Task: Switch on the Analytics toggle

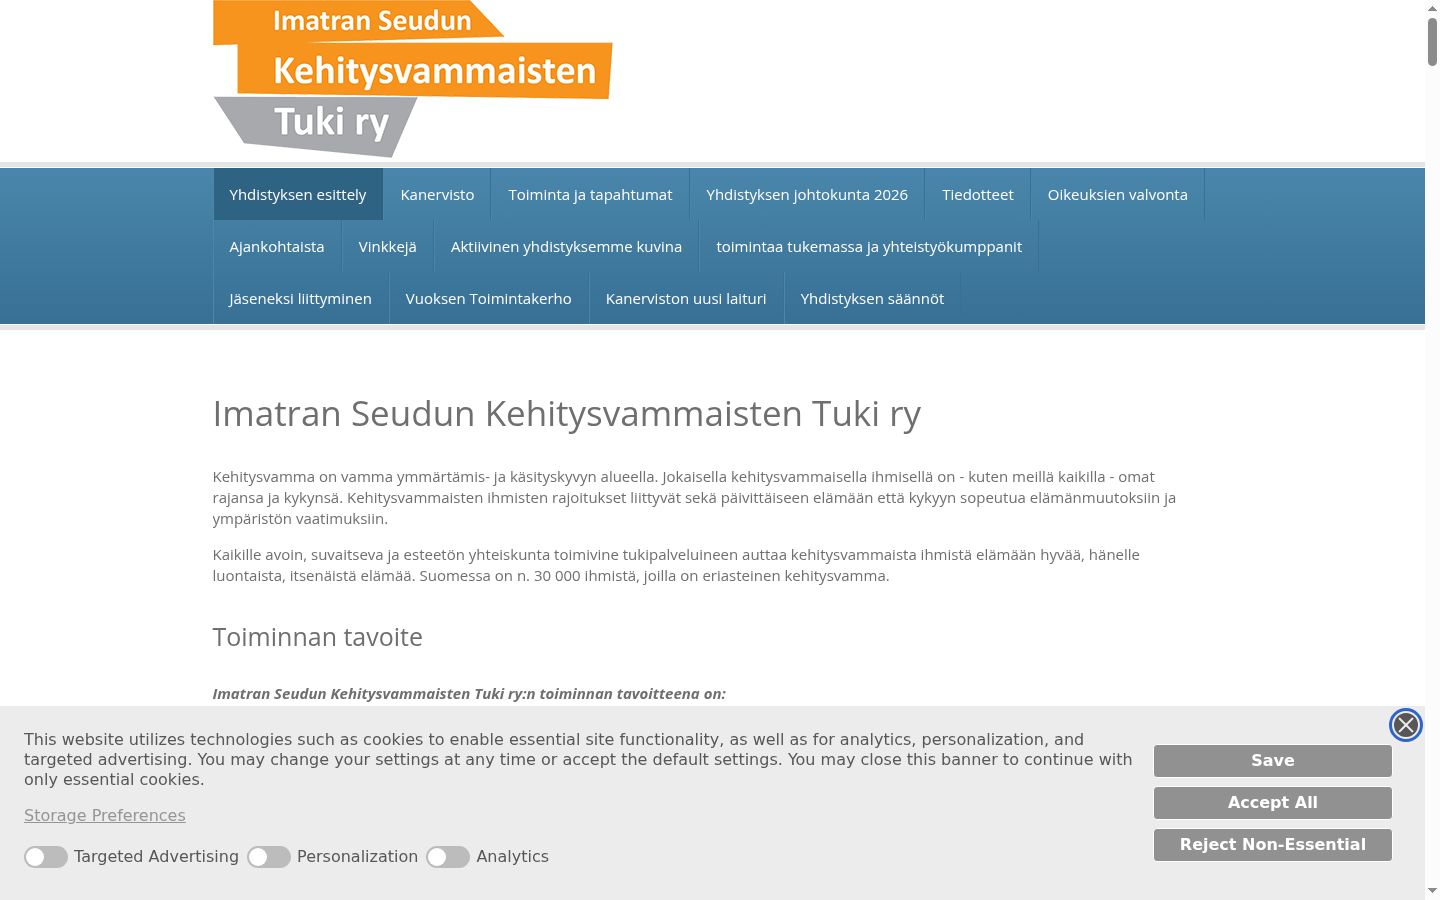Action: coord(448,857)
